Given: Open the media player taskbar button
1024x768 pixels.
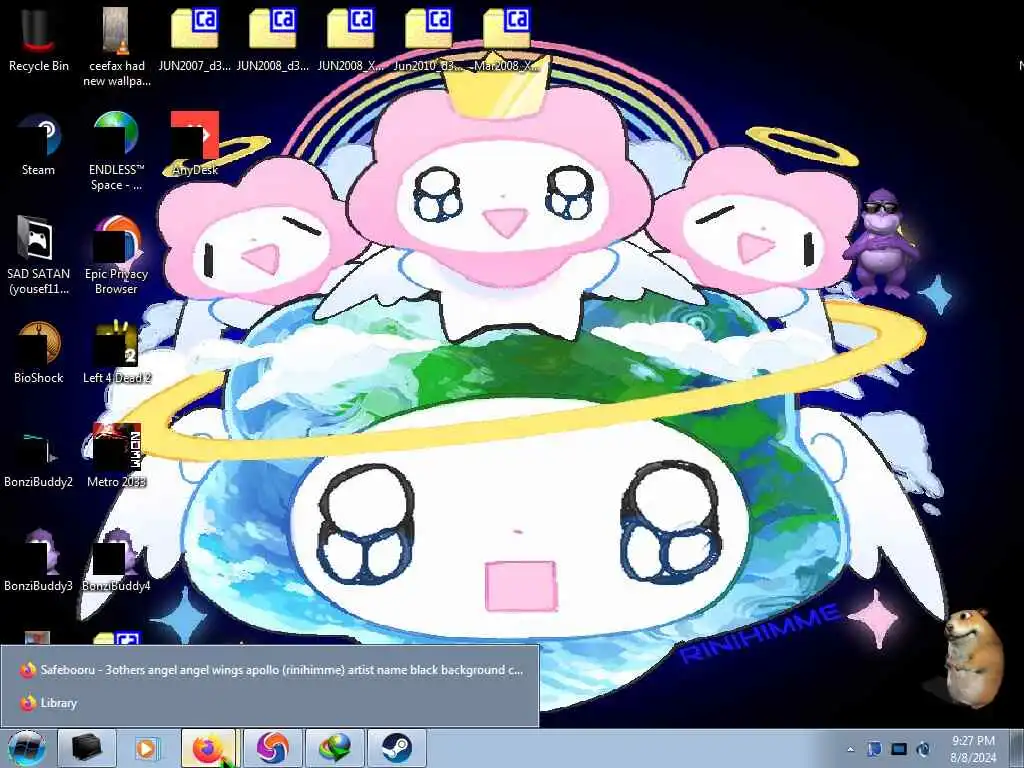Looking at the screenshot, I should click(148, 748).
